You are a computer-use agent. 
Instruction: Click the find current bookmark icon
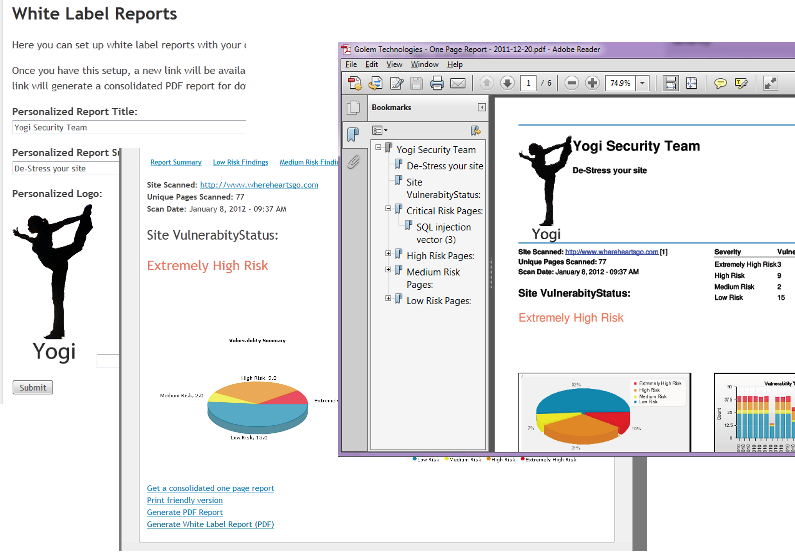(x=476, y=130)
